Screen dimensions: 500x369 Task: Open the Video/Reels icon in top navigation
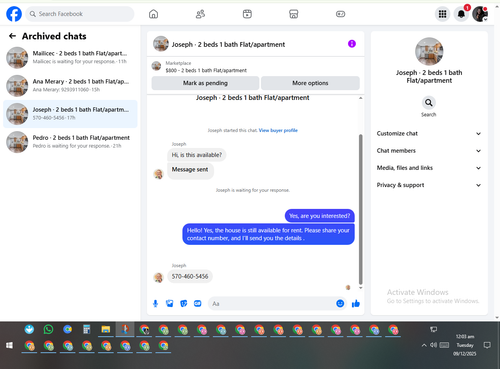[247, 14]
